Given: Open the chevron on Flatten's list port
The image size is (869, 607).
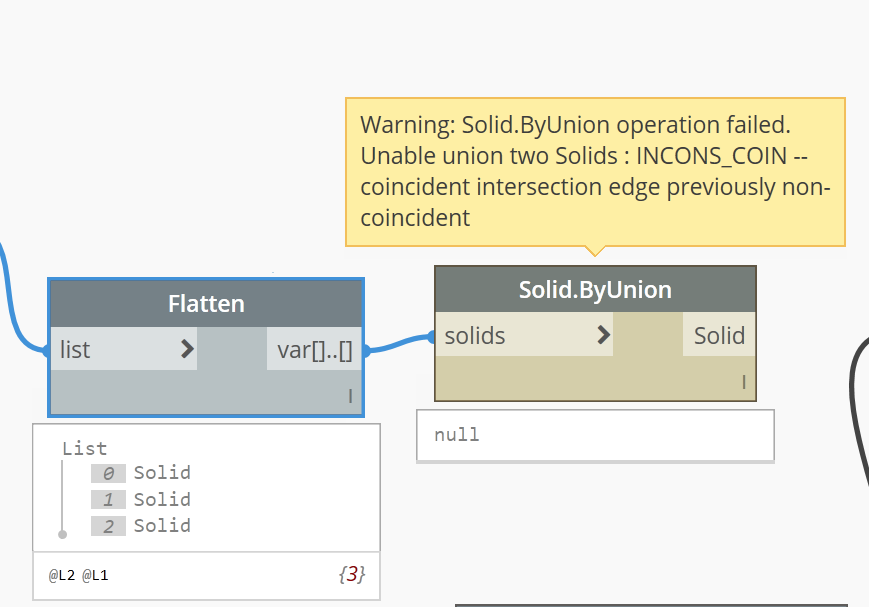Looking at the screenshot, I should (187, 349).
